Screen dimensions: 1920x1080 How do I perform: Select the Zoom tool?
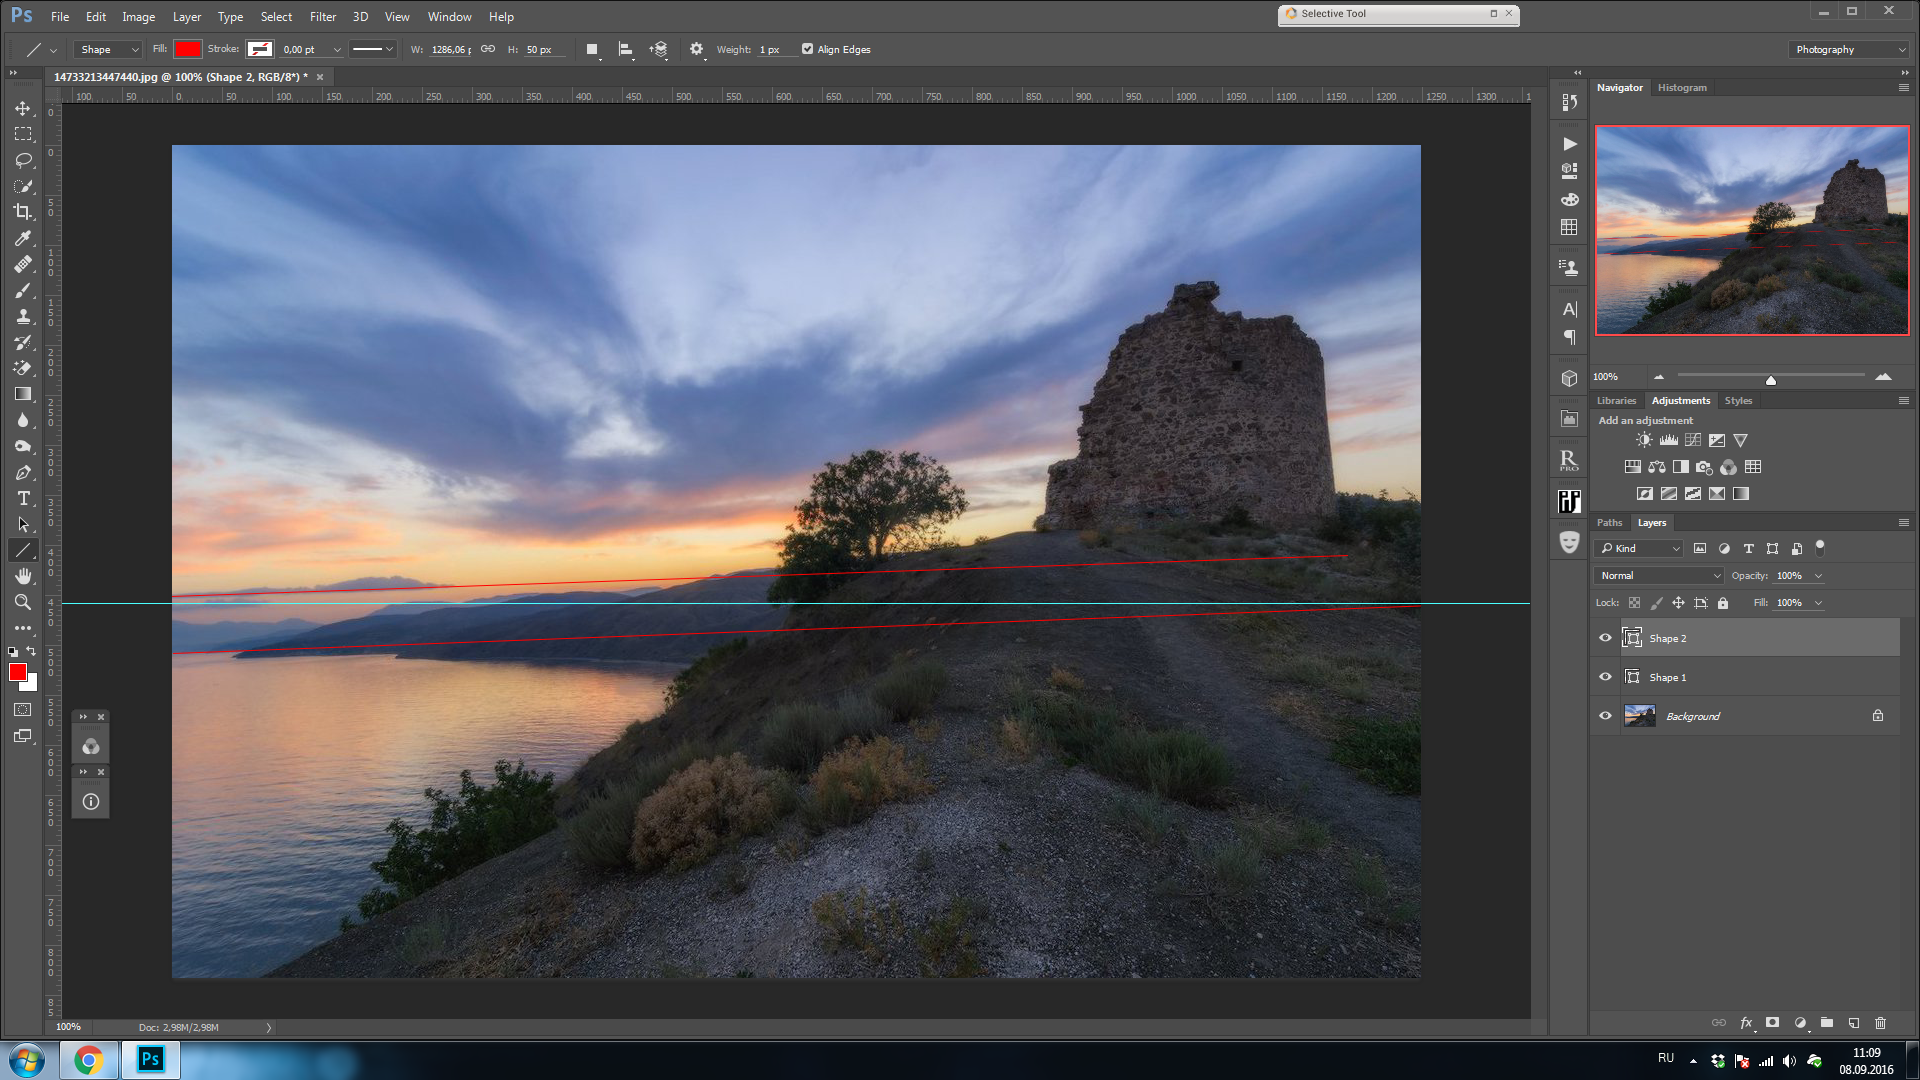pos(22,602)
